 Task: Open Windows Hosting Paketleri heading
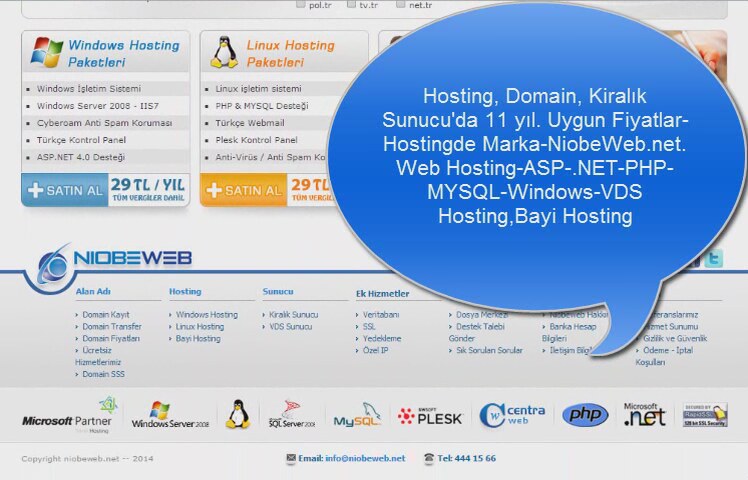pyautogui.click(x=124, y=53)
